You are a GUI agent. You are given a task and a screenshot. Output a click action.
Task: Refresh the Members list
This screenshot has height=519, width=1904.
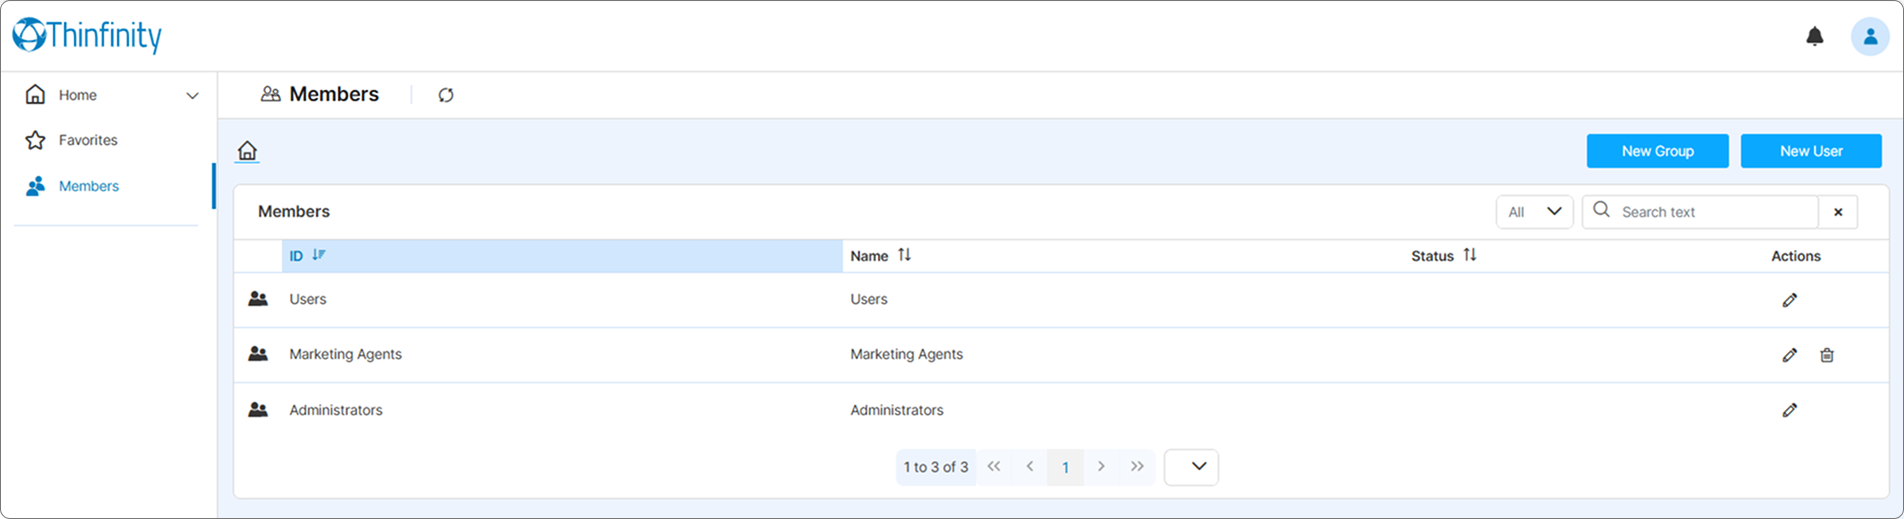pyautogui.click(x=446, y=95)
